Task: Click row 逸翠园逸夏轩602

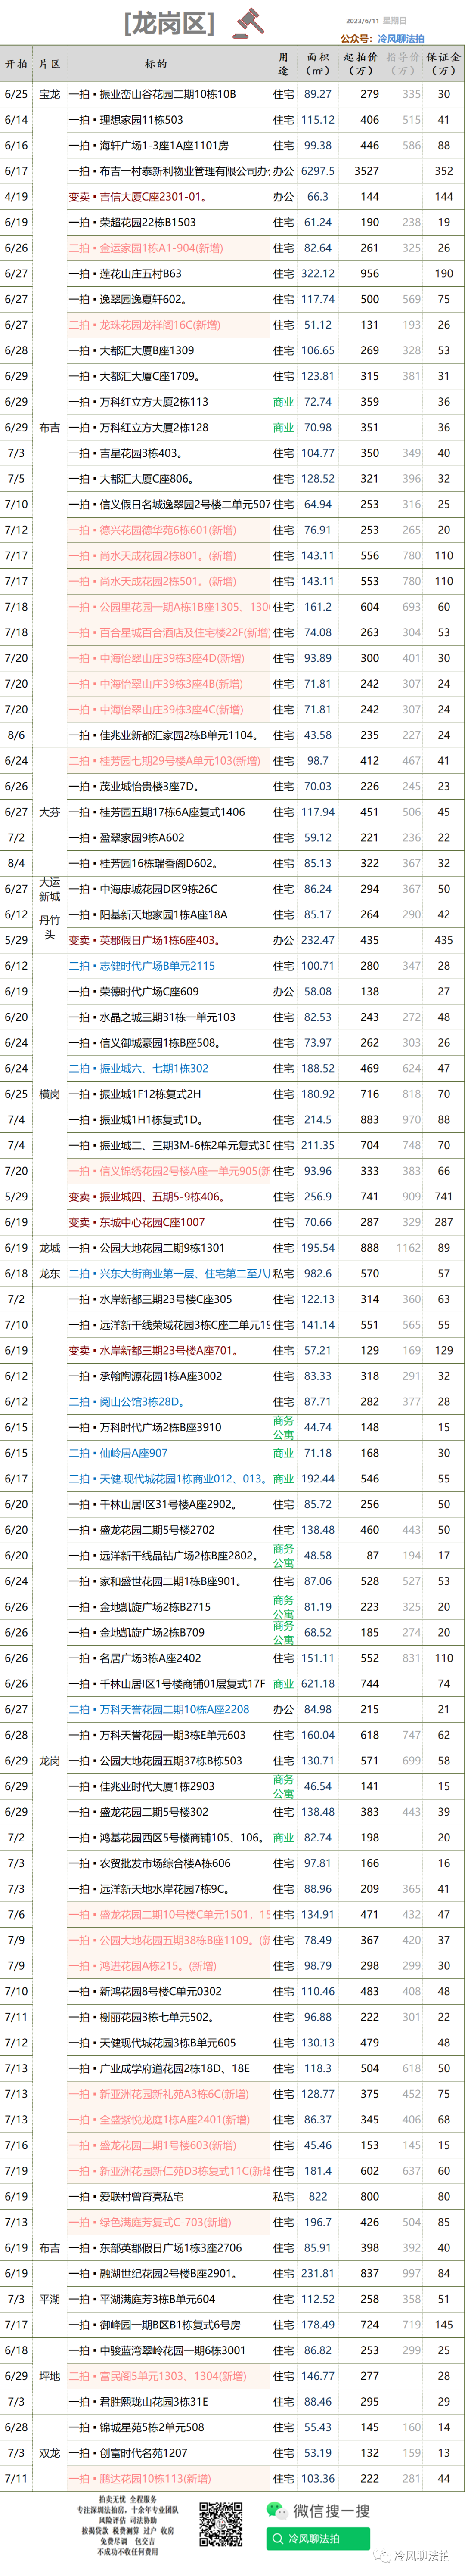Action: click(232, 299)
